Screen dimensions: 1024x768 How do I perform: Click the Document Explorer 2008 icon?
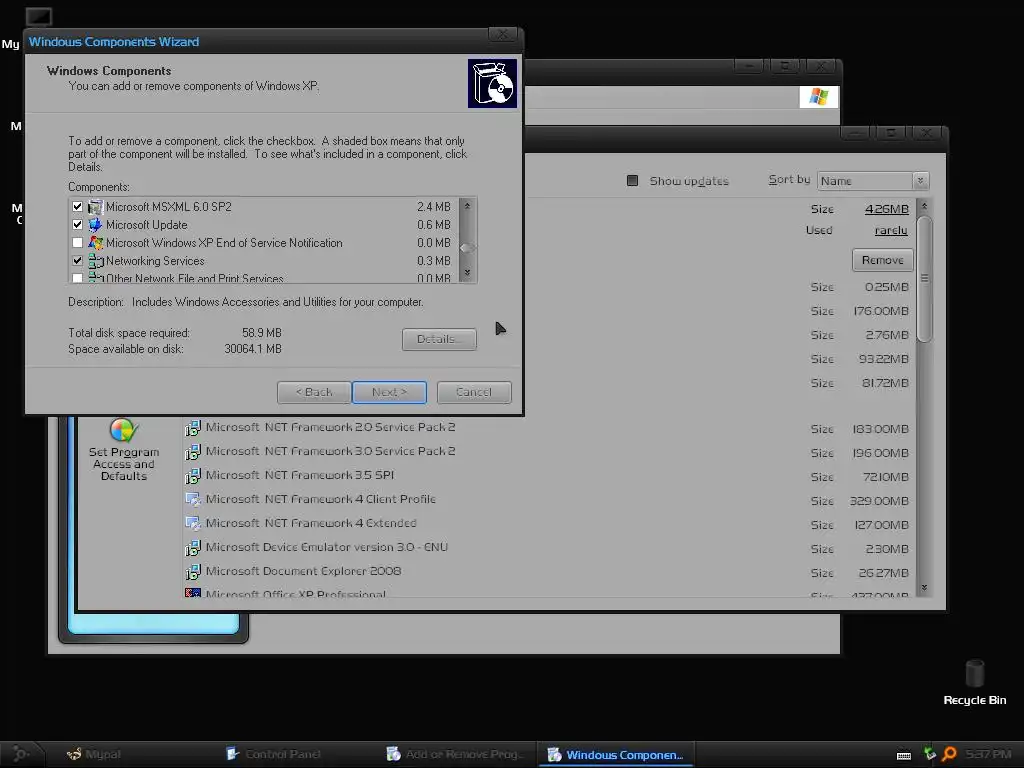point(193,571)
